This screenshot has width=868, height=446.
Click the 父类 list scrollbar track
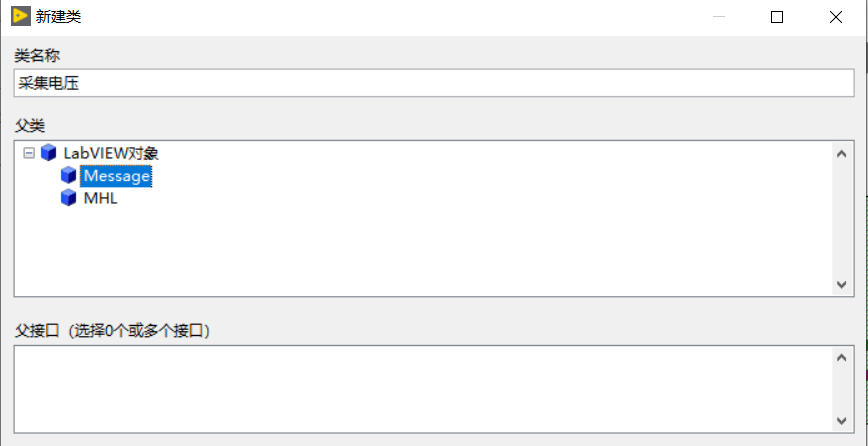coord(841,220)
